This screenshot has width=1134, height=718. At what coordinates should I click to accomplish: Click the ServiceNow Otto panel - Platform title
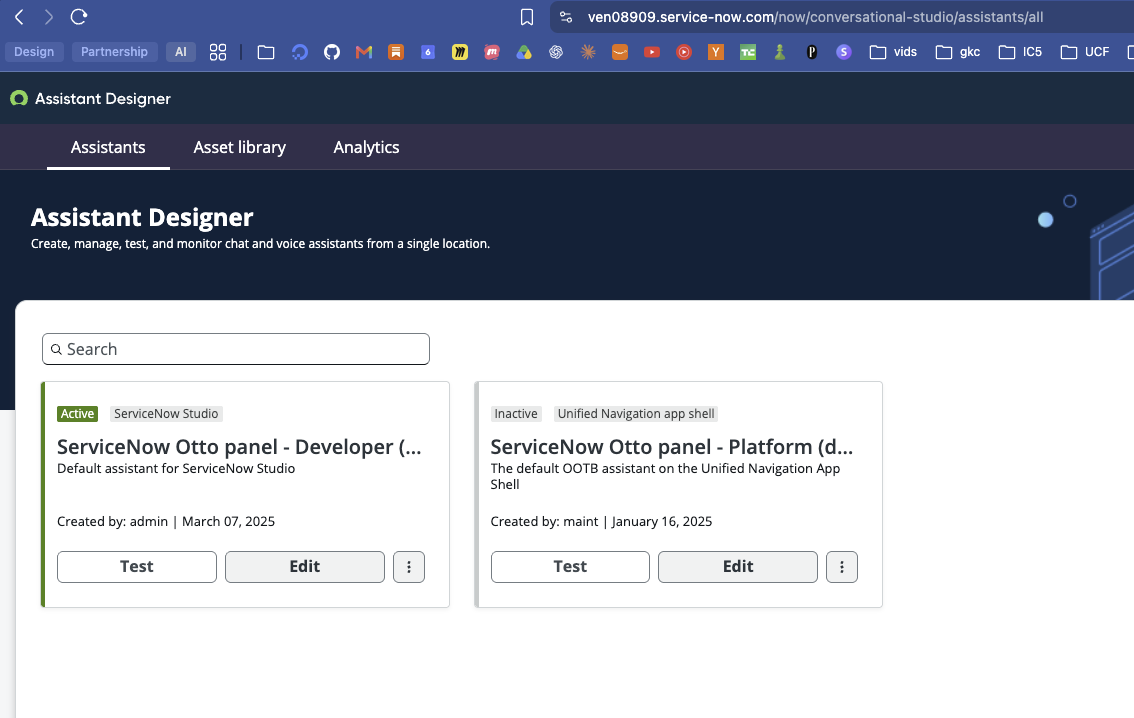point(672,447)
